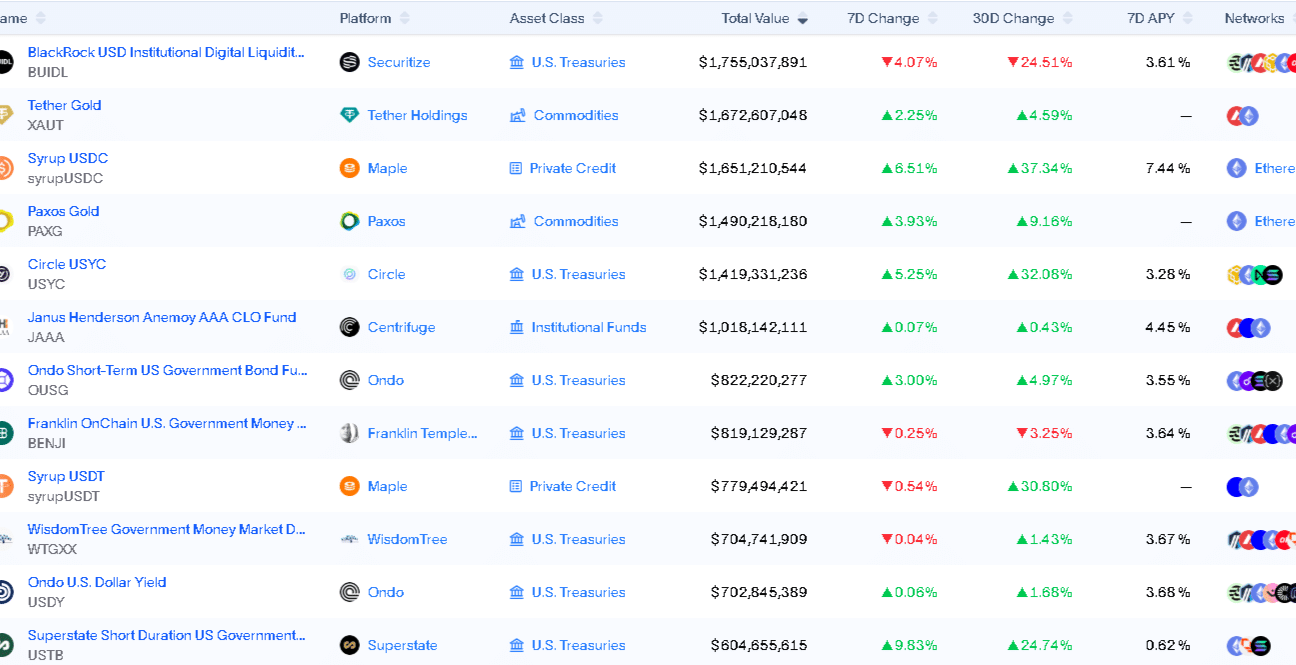The image size is (1296, 665).
Task: Open Janus Henderson Anemoy AAA CLO Fund
Action: pos(162,317)
